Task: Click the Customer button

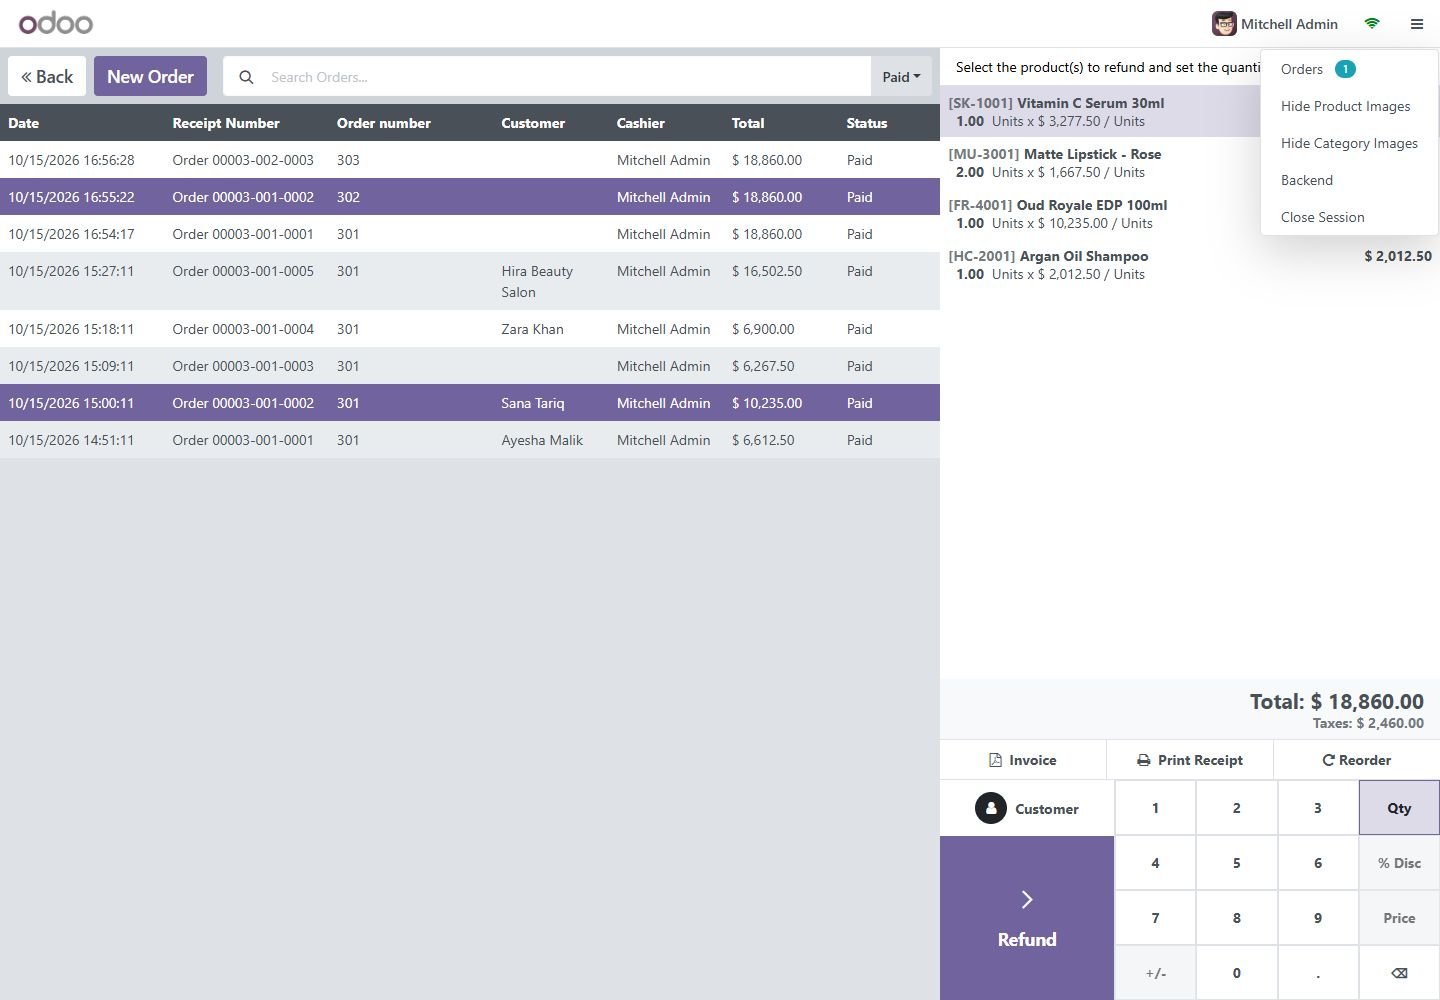Action: pos(1027,808)
